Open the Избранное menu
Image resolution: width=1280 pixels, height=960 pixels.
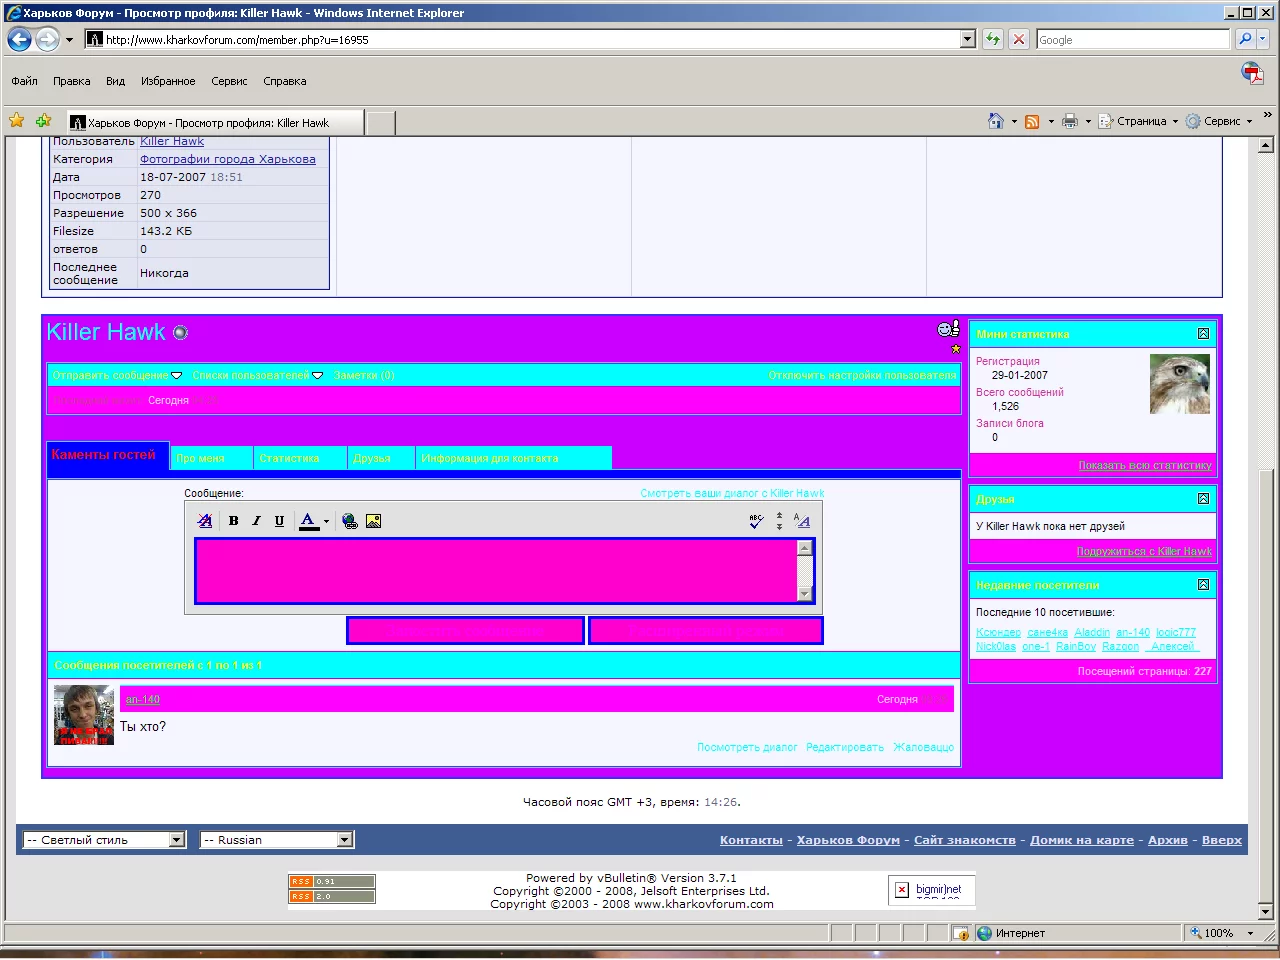click(x=168, y=81)
